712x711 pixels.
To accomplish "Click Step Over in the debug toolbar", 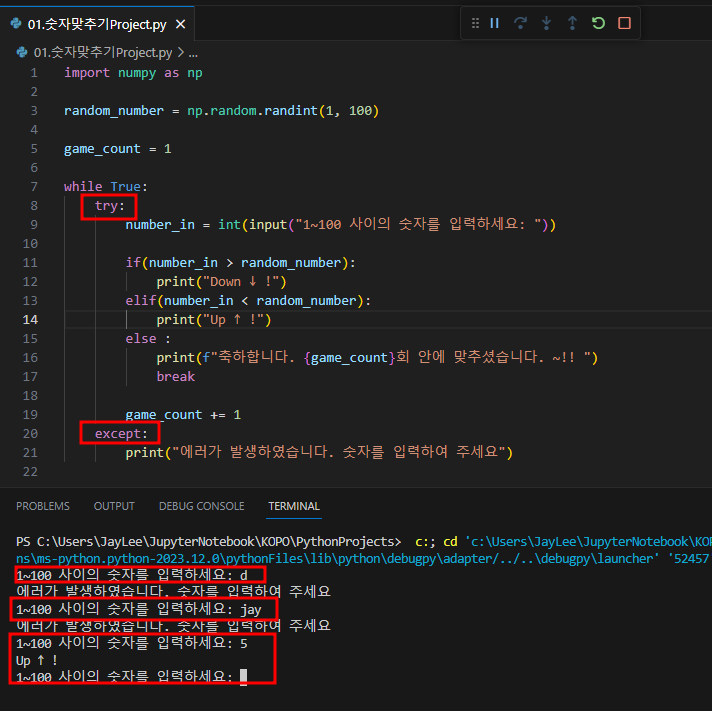I will (520, 23).
